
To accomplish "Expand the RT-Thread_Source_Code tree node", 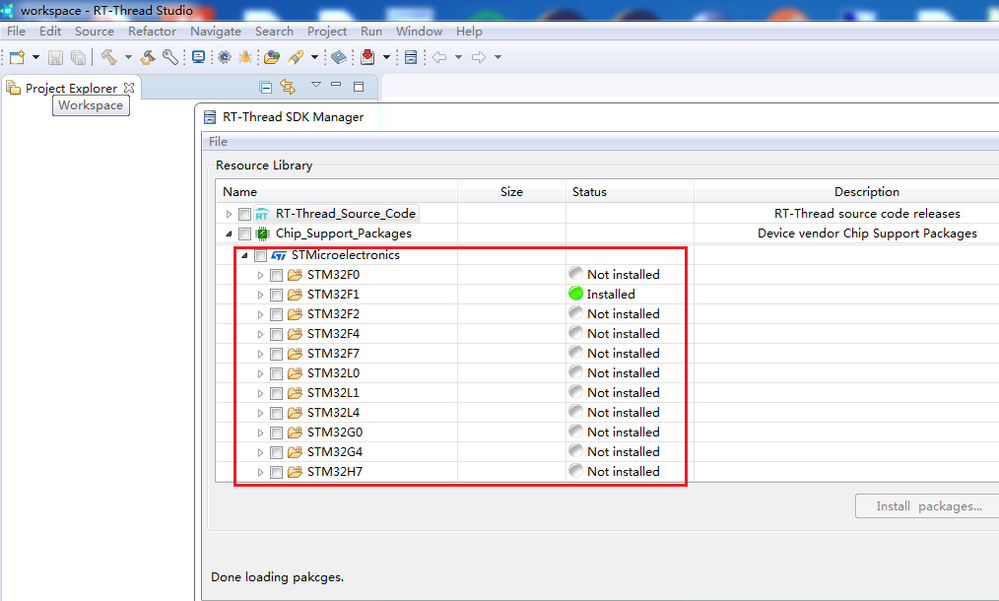I will (x=229, y=214).
